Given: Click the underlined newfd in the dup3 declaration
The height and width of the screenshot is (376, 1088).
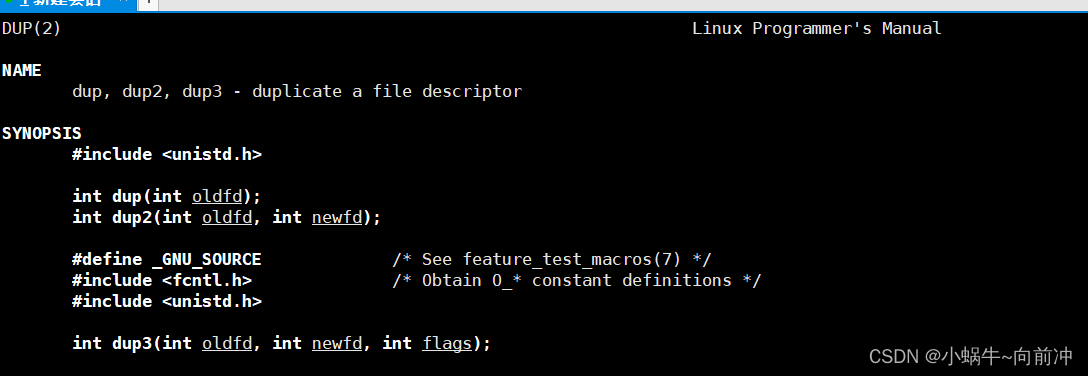Looking at the screenshot, I should click(x=337, y=343).
